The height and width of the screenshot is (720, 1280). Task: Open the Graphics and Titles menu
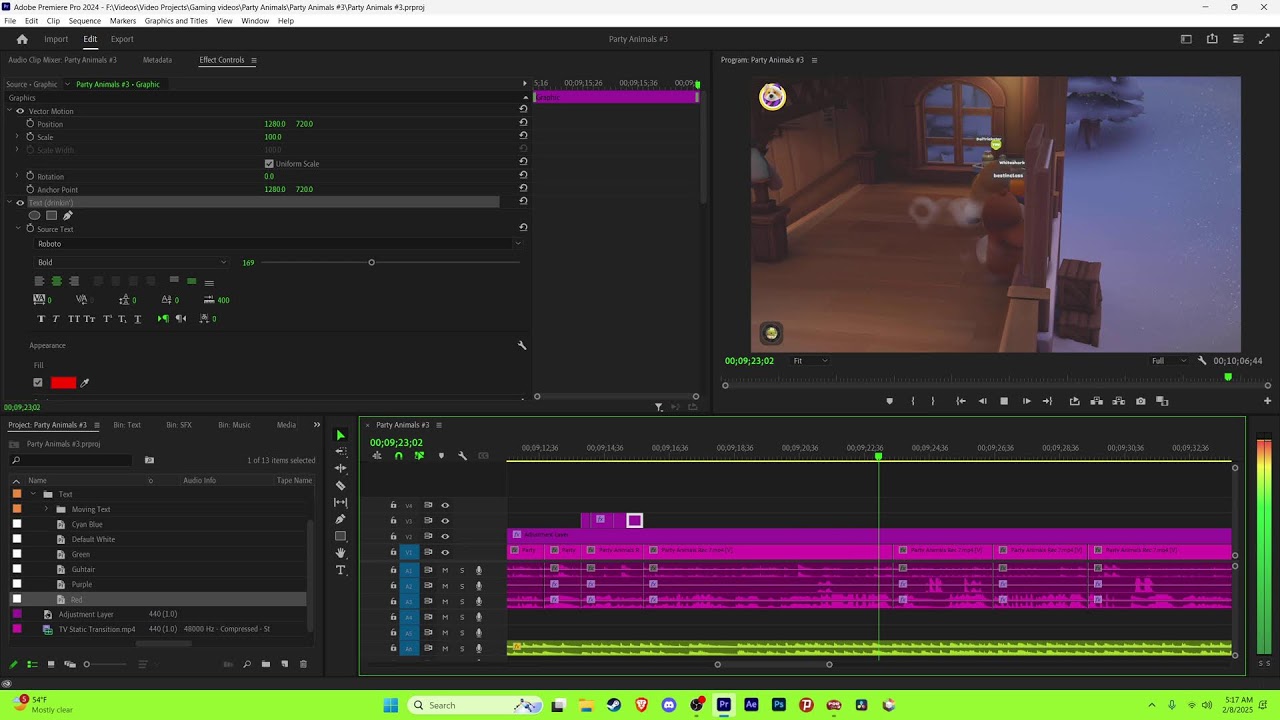pyautogui.click(x=176, y=21)
